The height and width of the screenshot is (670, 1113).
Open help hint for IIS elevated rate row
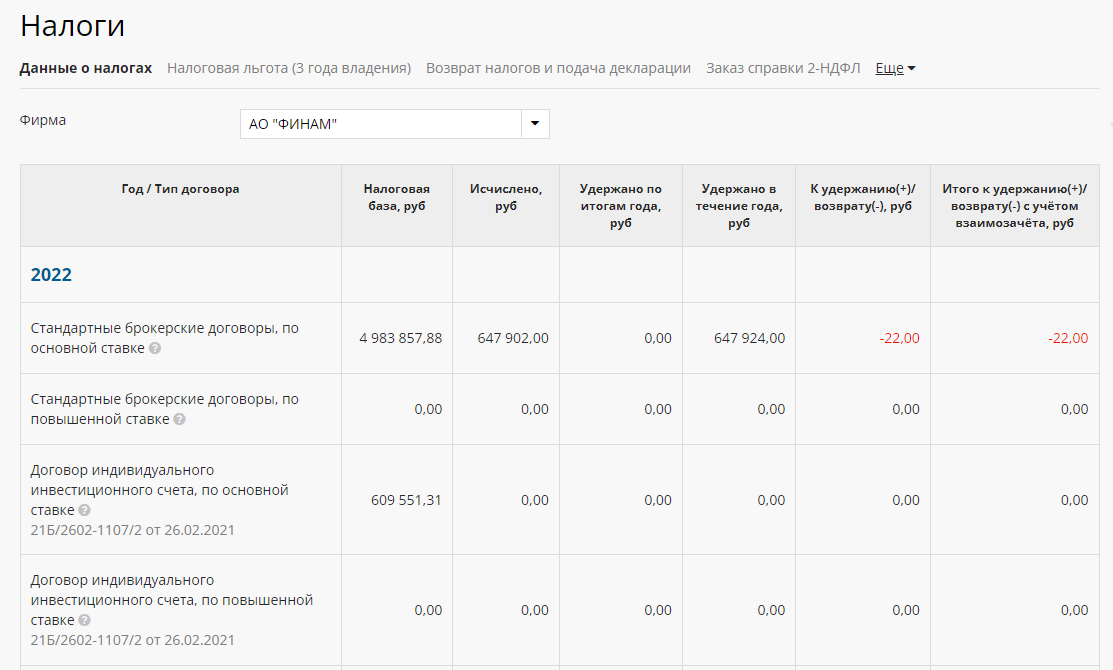pos(84,621)
